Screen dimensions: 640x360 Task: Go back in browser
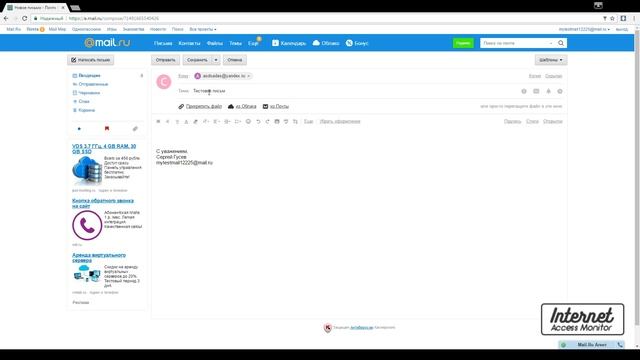coord(6,18)
